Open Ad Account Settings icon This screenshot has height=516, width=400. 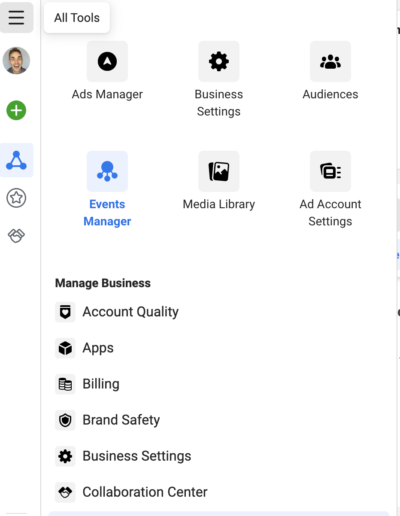coord(330,171)
